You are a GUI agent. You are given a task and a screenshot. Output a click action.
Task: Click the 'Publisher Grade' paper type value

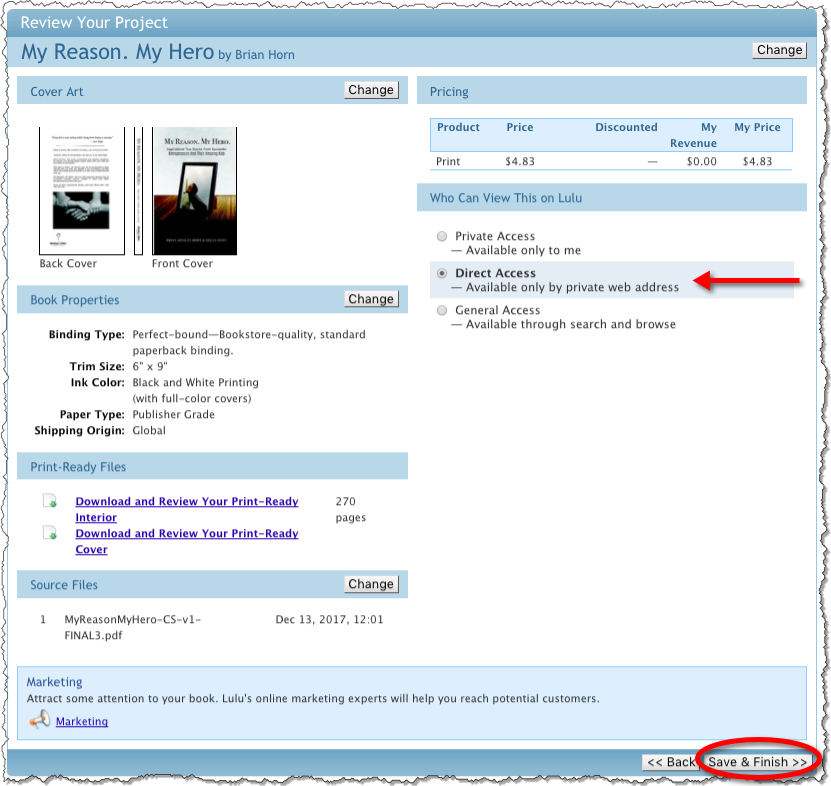(173, 414)
